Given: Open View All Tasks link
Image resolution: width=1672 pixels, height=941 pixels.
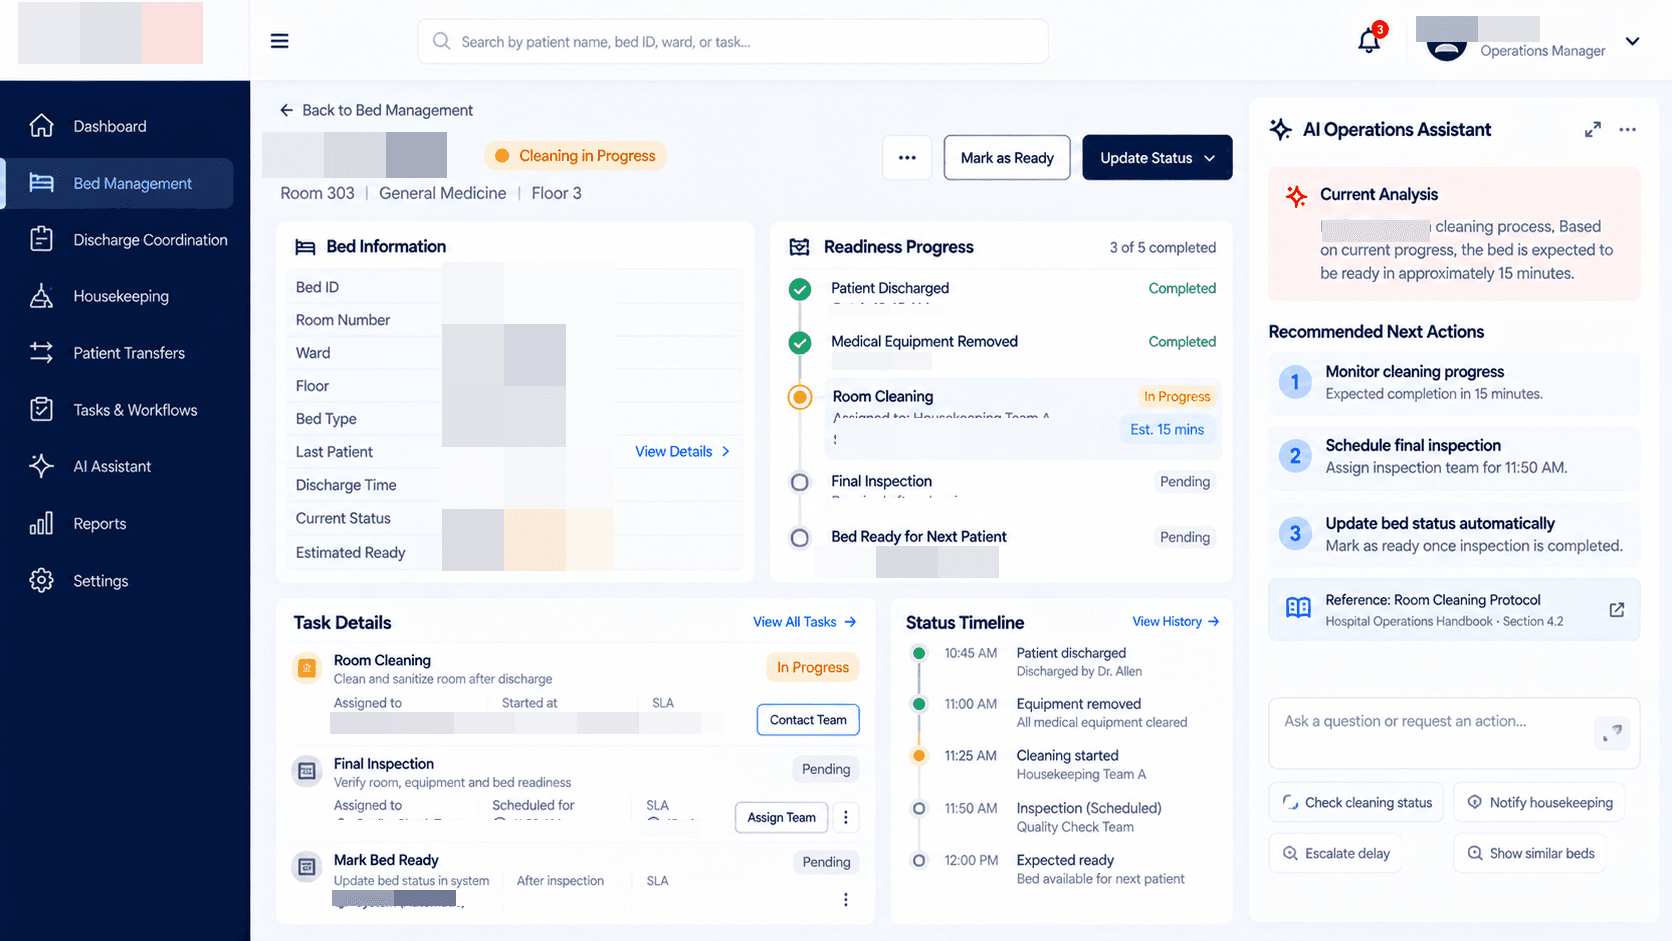Looking at the screenshot, I should [x=805, y=622].
